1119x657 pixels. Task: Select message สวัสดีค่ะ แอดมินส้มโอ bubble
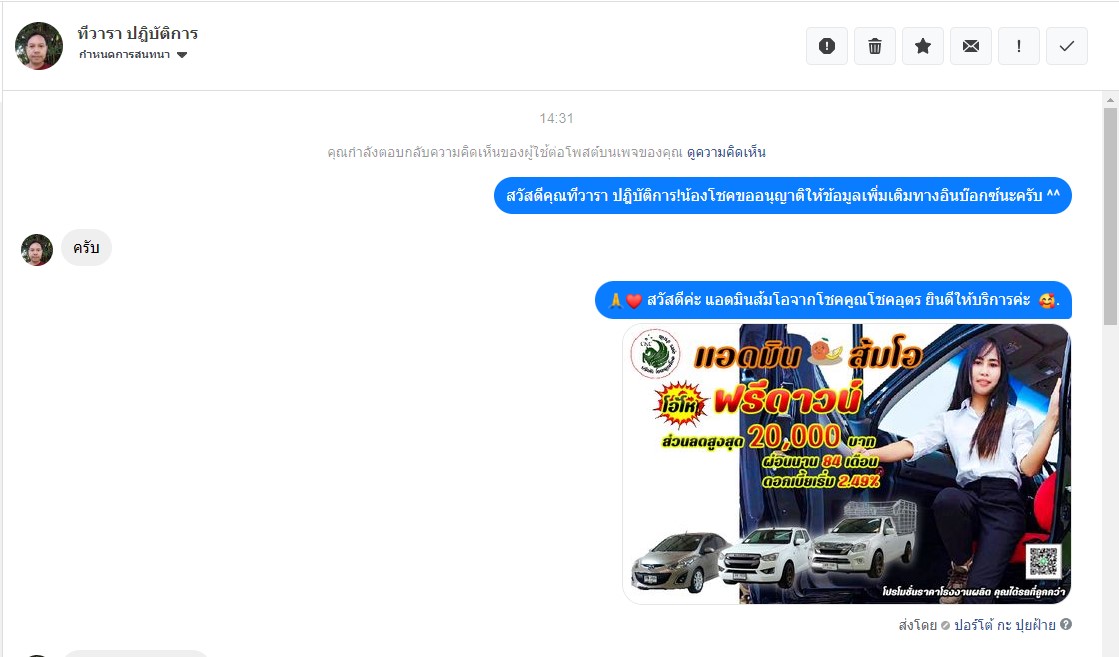click(x=834, y=300)
